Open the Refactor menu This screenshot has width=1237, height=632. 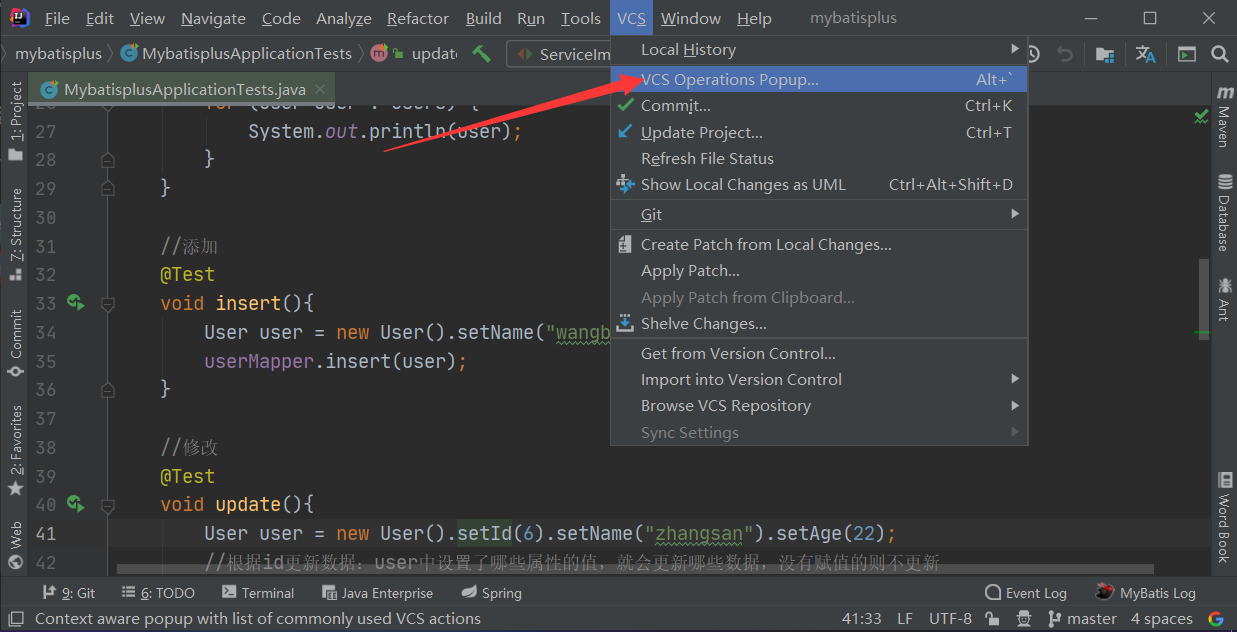[x=417, y=18]
